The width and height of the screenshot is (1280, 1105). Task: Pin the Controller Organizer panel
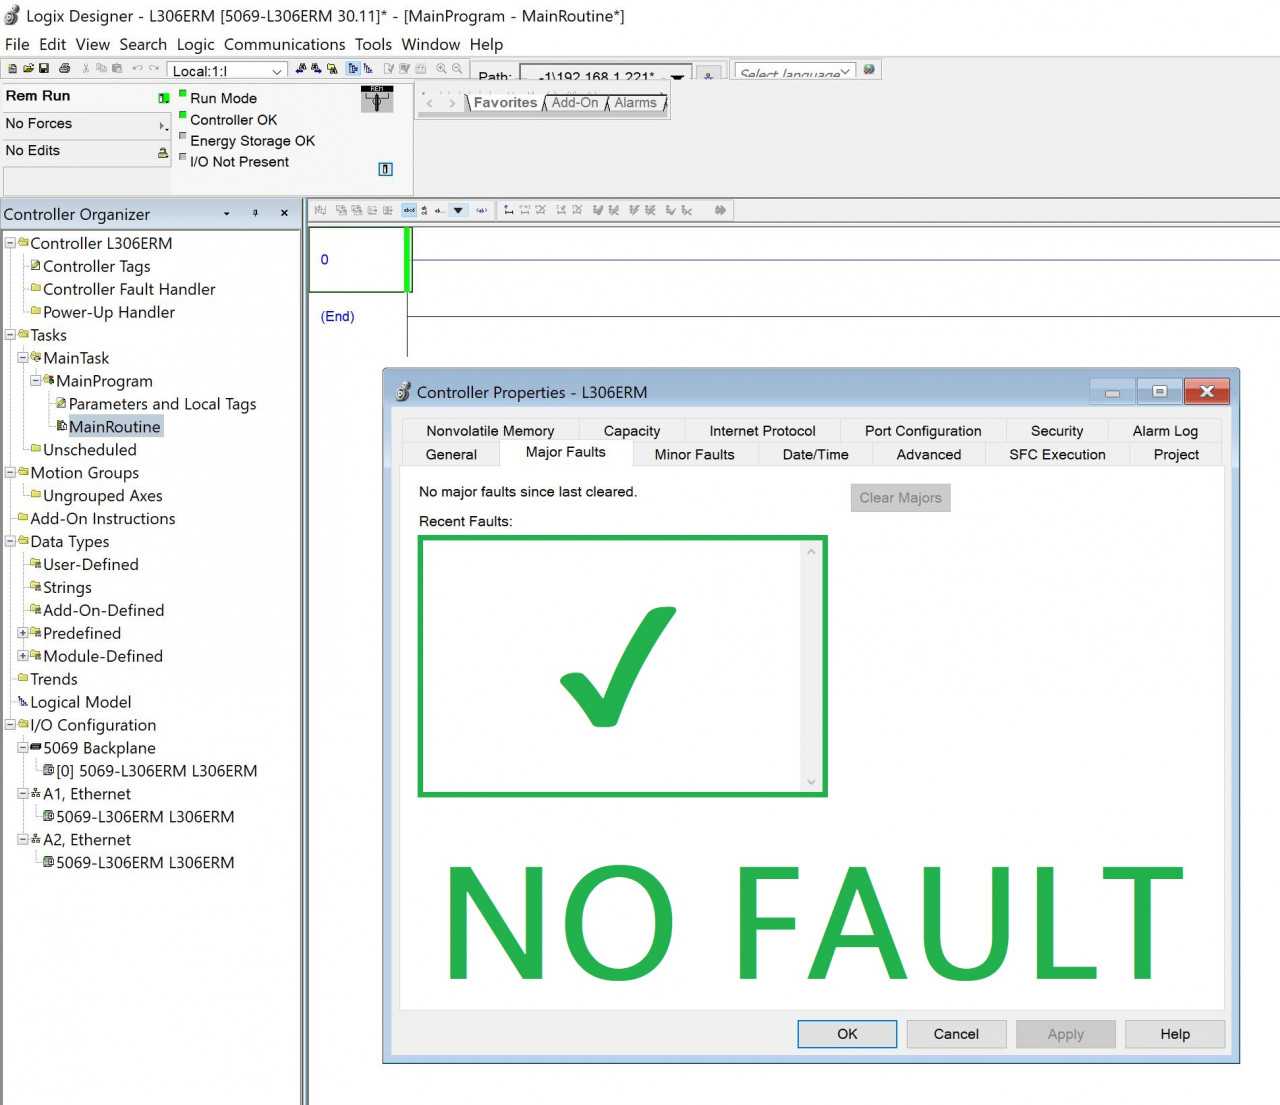point(255,213)
